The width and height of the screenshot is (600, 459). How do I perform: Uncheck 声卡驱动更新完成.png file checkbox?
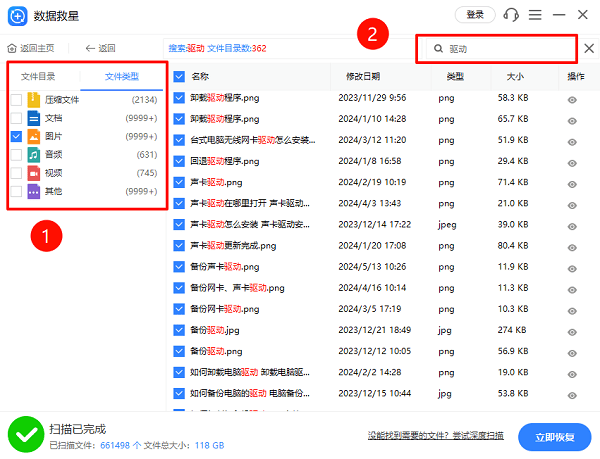click(179, 246)
